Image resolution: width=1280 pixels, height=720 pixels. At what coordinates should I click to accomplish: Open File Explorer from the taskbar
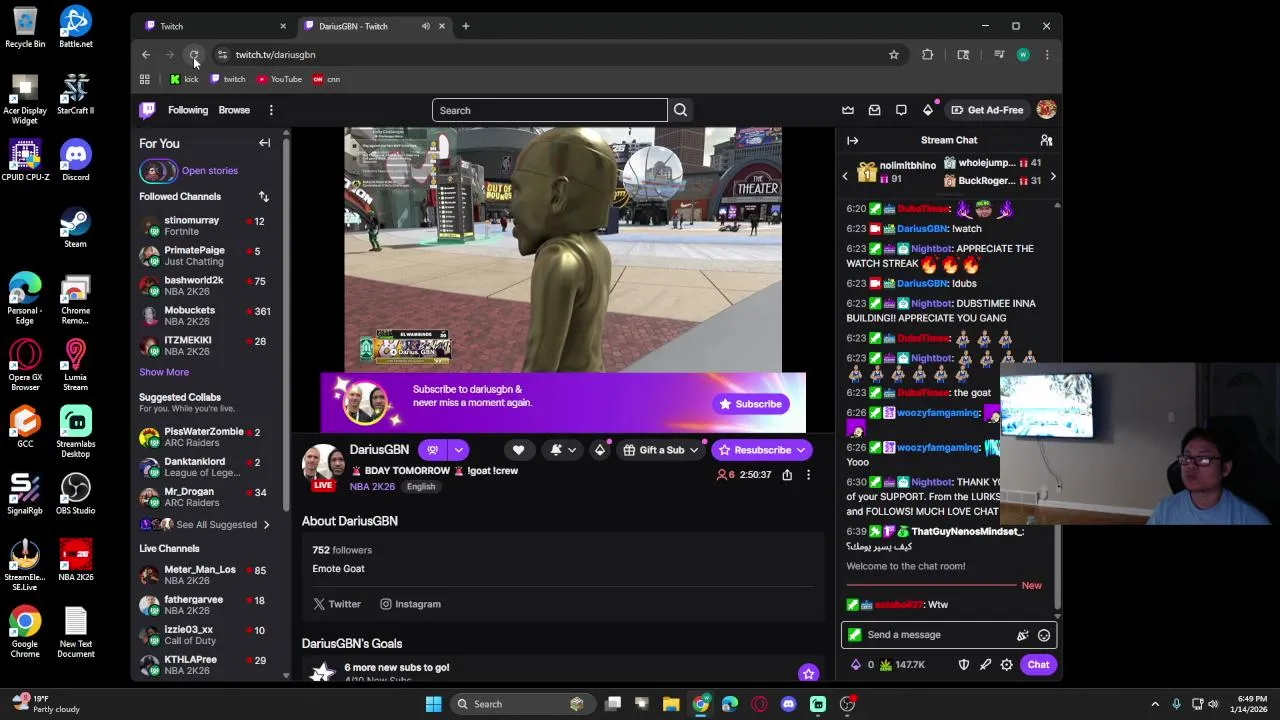[x=671, y=704]
